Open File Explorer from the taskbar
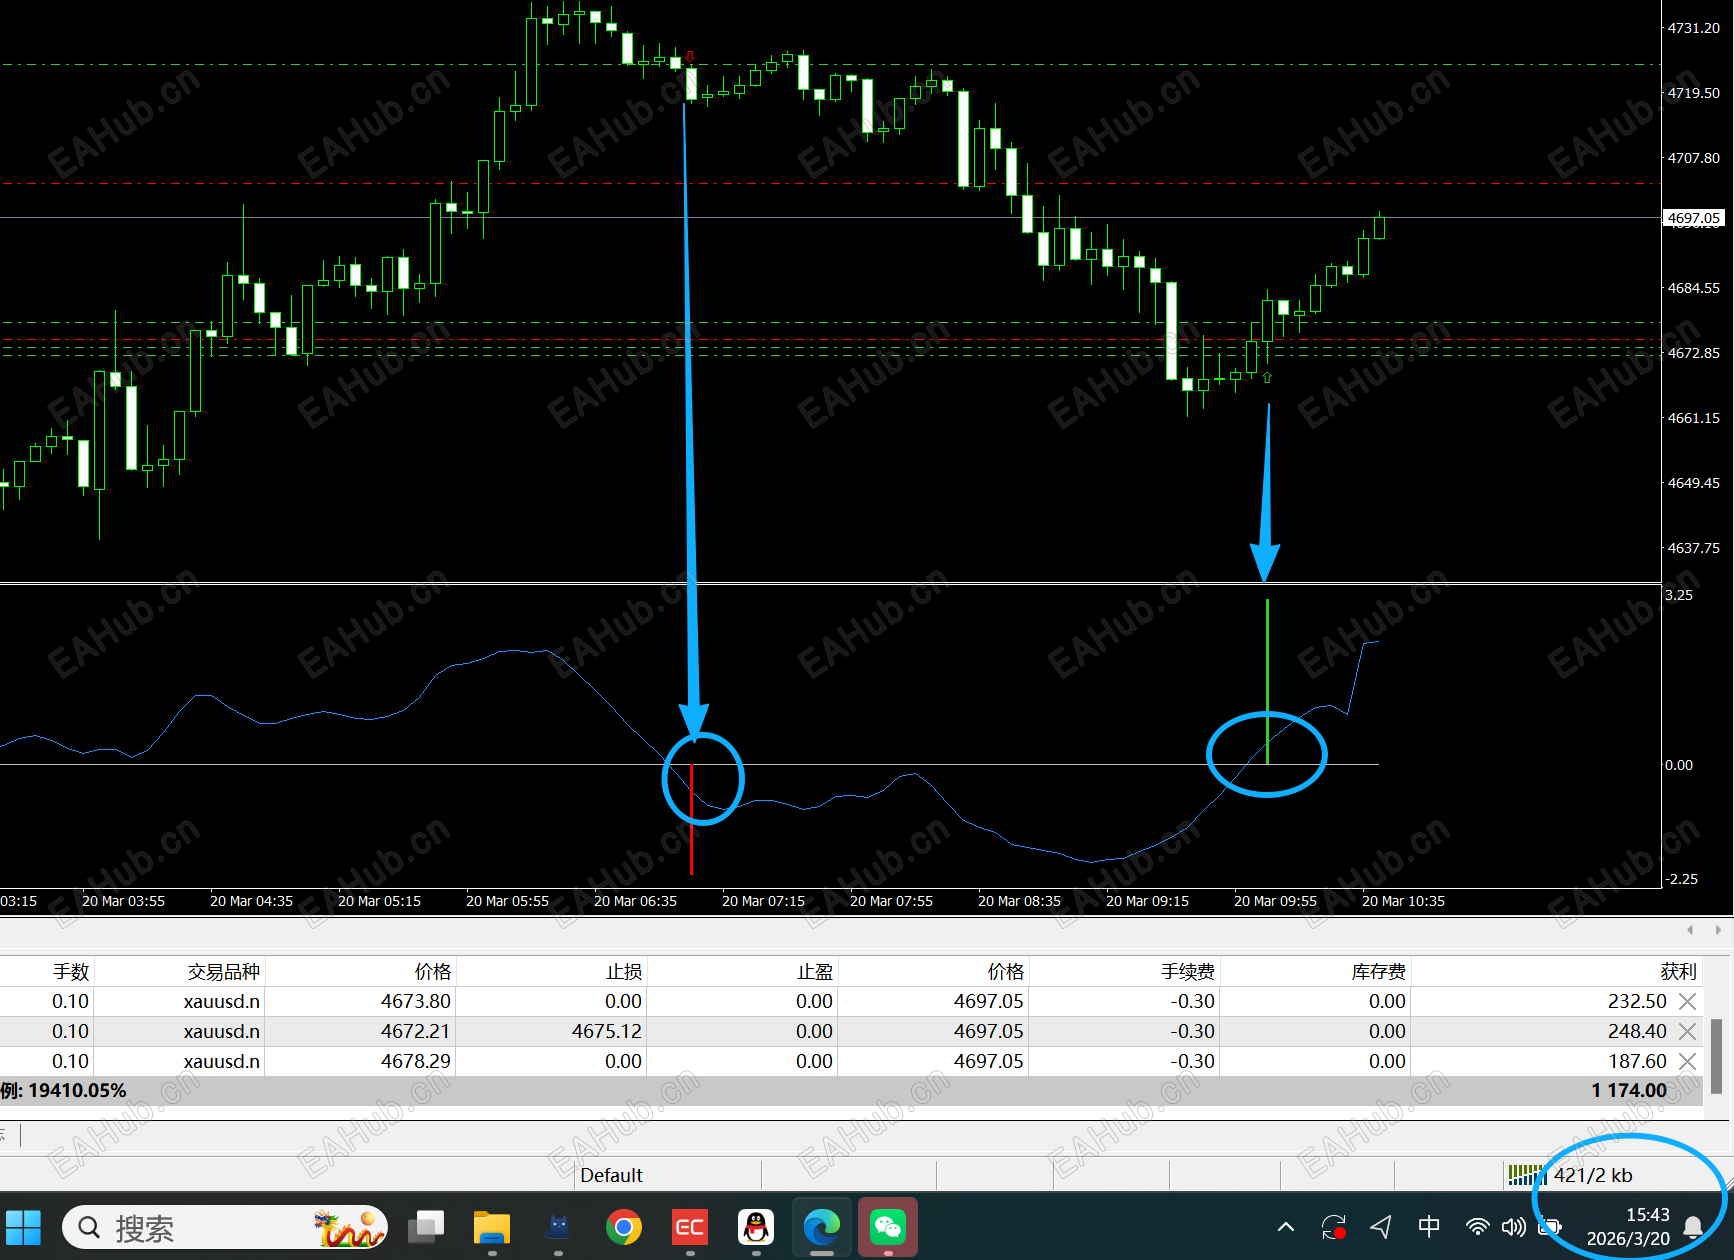The width and height of the screenshot is (1734, 1260). point(492,1227)
